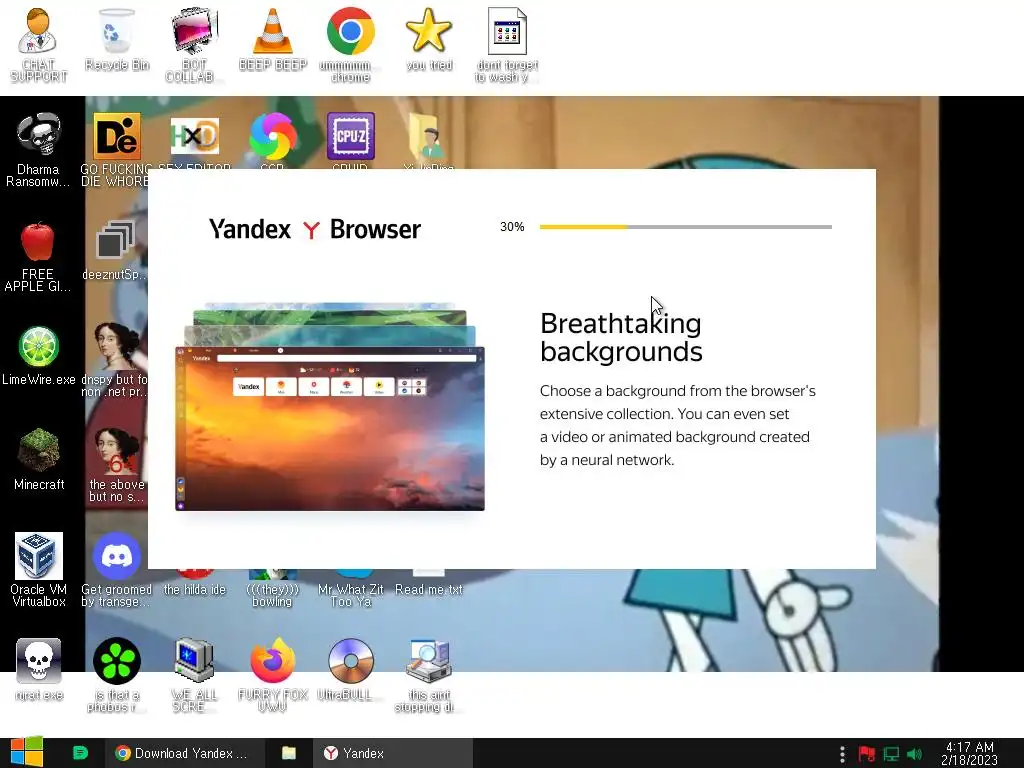Click the 30% progress label

(x=512, y=227)
